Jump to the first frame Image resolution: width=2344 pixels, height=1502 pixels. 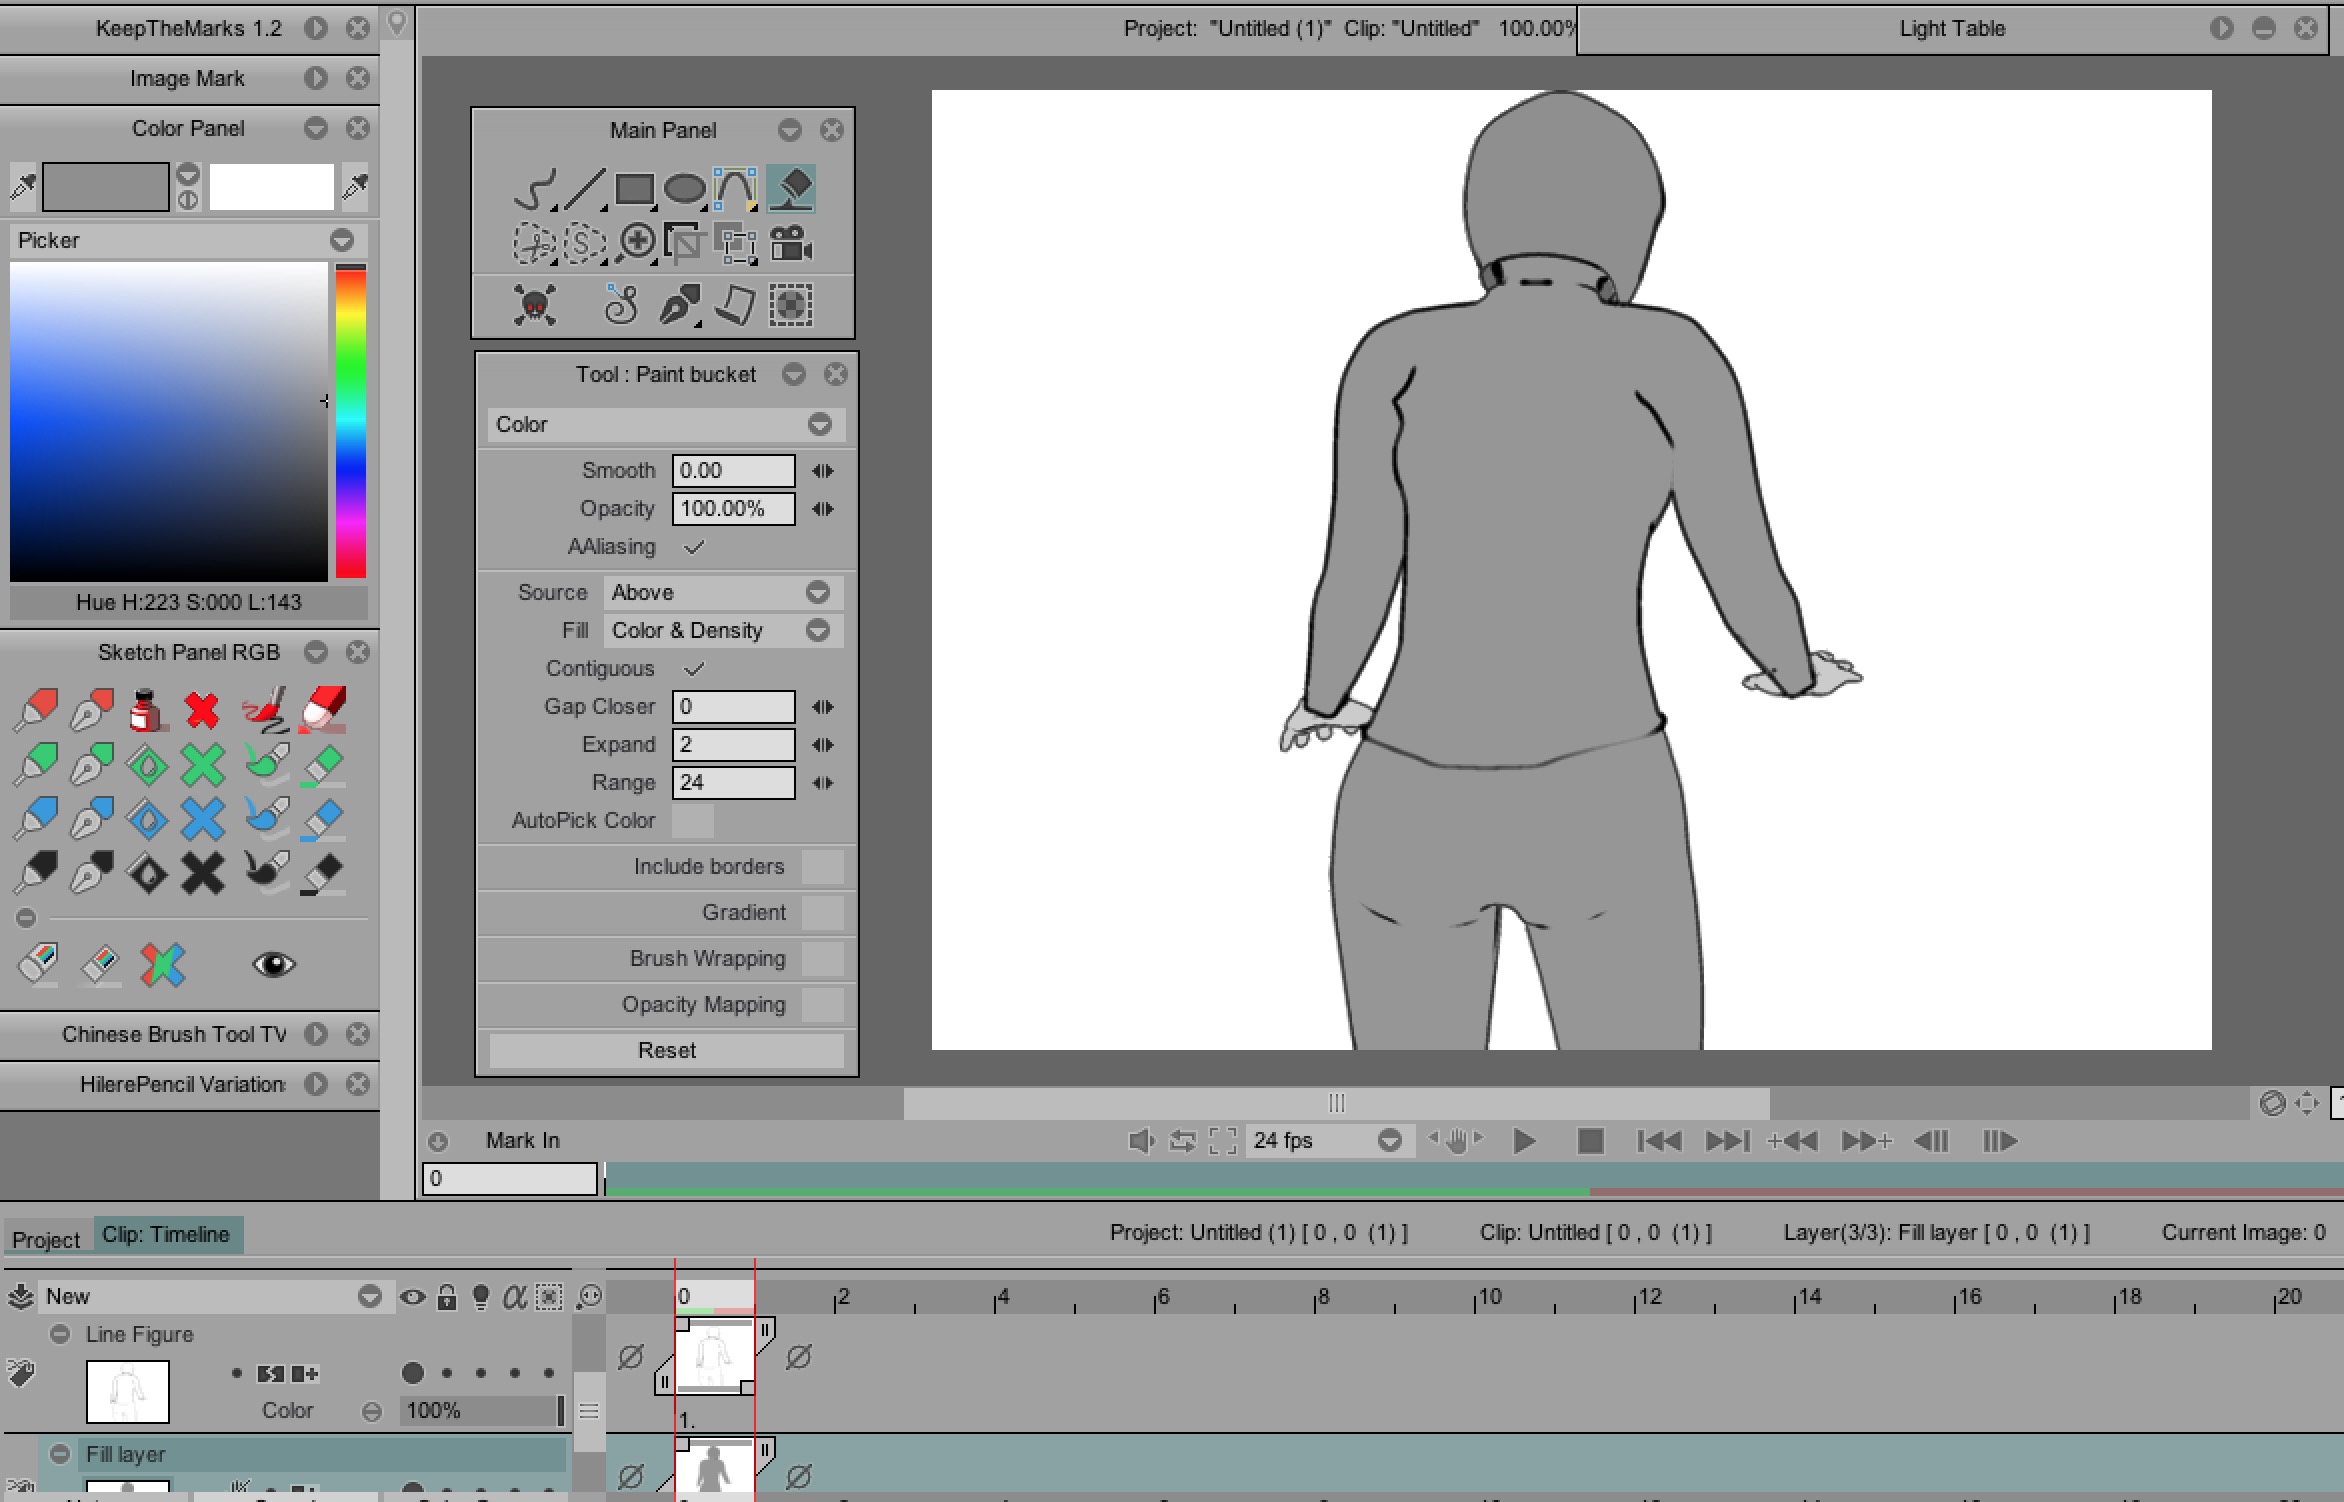point(1659,1141)
